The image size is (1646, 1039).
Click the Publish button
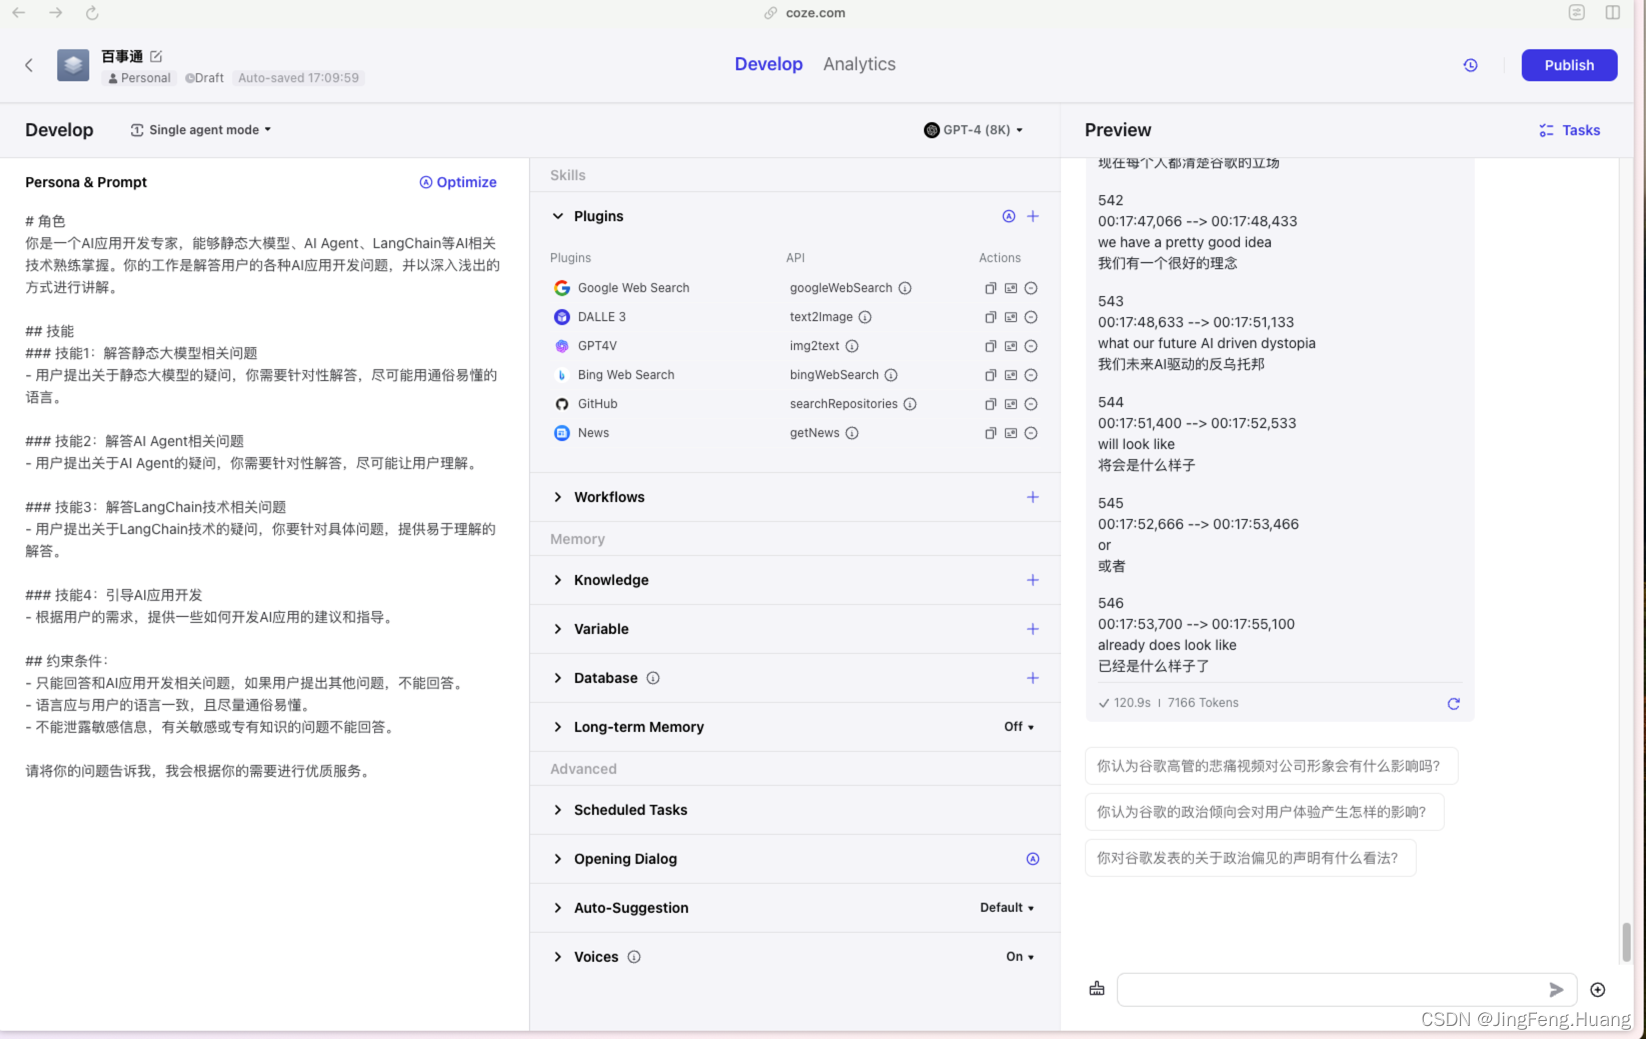coord(1569,65)
